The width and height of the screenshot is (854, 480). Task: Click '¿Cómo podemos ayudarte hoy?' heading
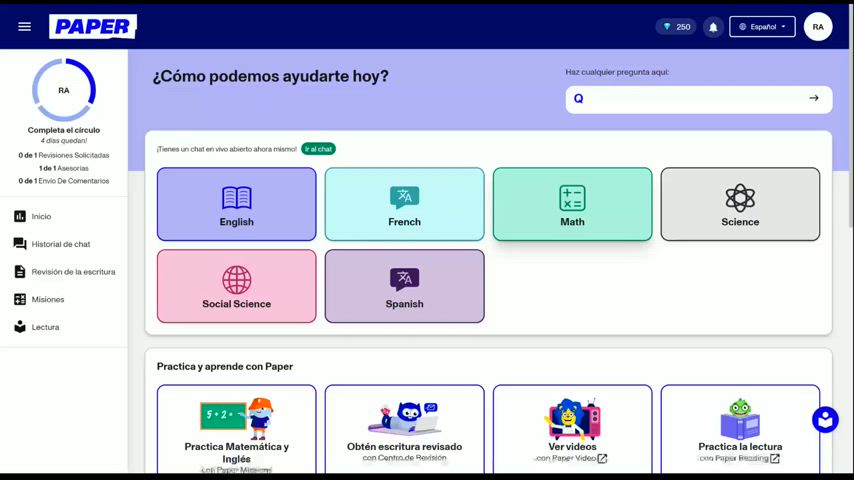[271, 76]
